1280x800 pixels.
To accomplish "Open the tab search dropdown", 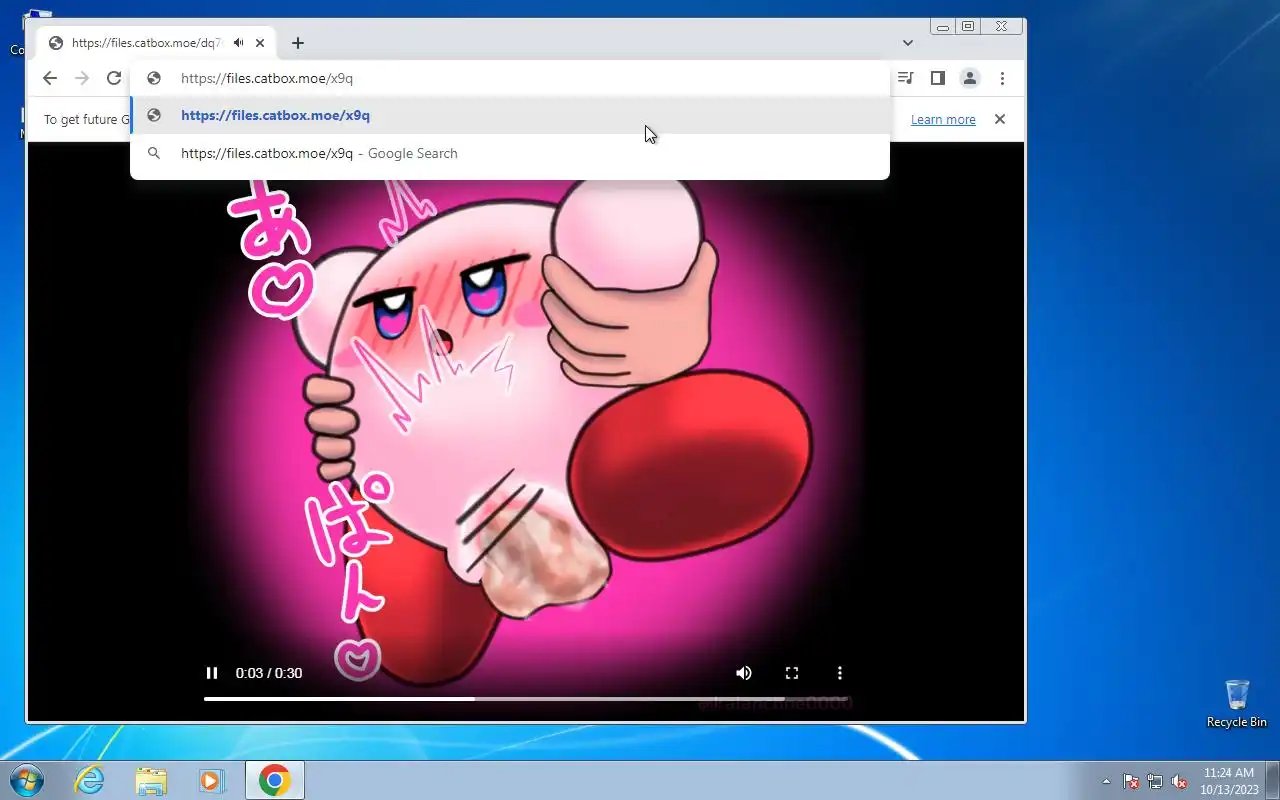I will click(908, 43).
